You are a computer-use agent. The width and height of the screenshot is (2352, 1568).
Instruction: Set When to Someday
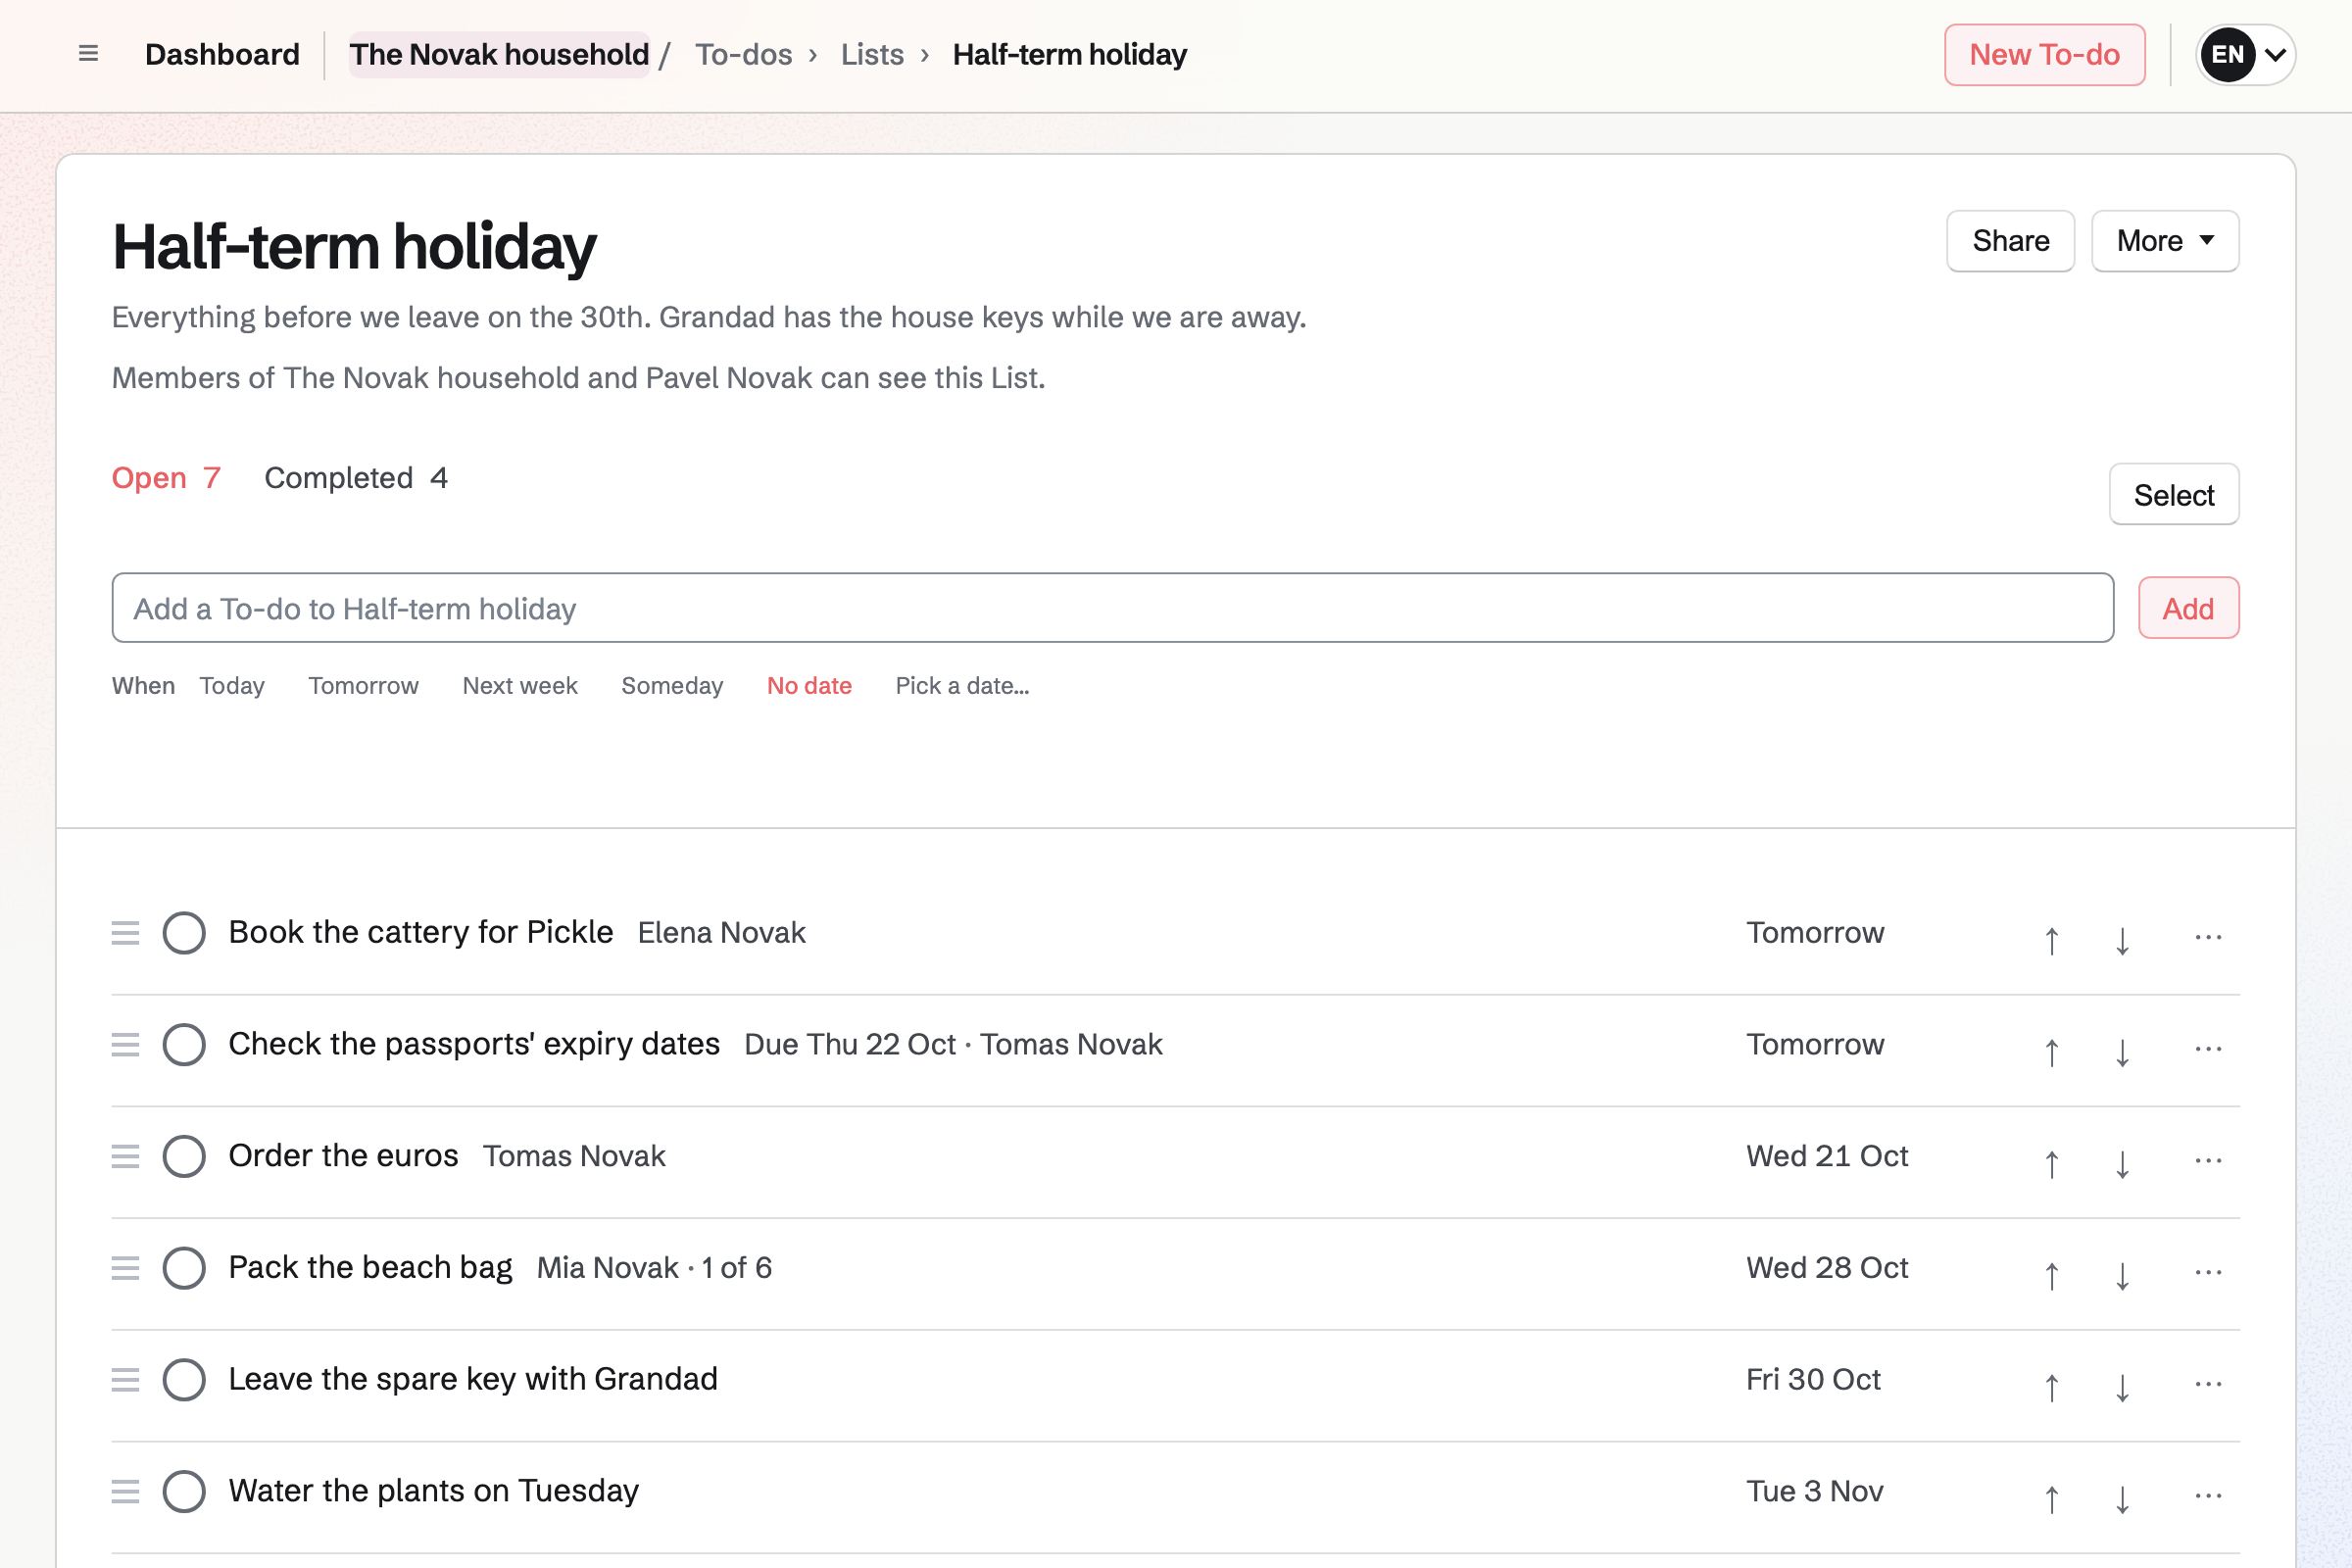672,686
